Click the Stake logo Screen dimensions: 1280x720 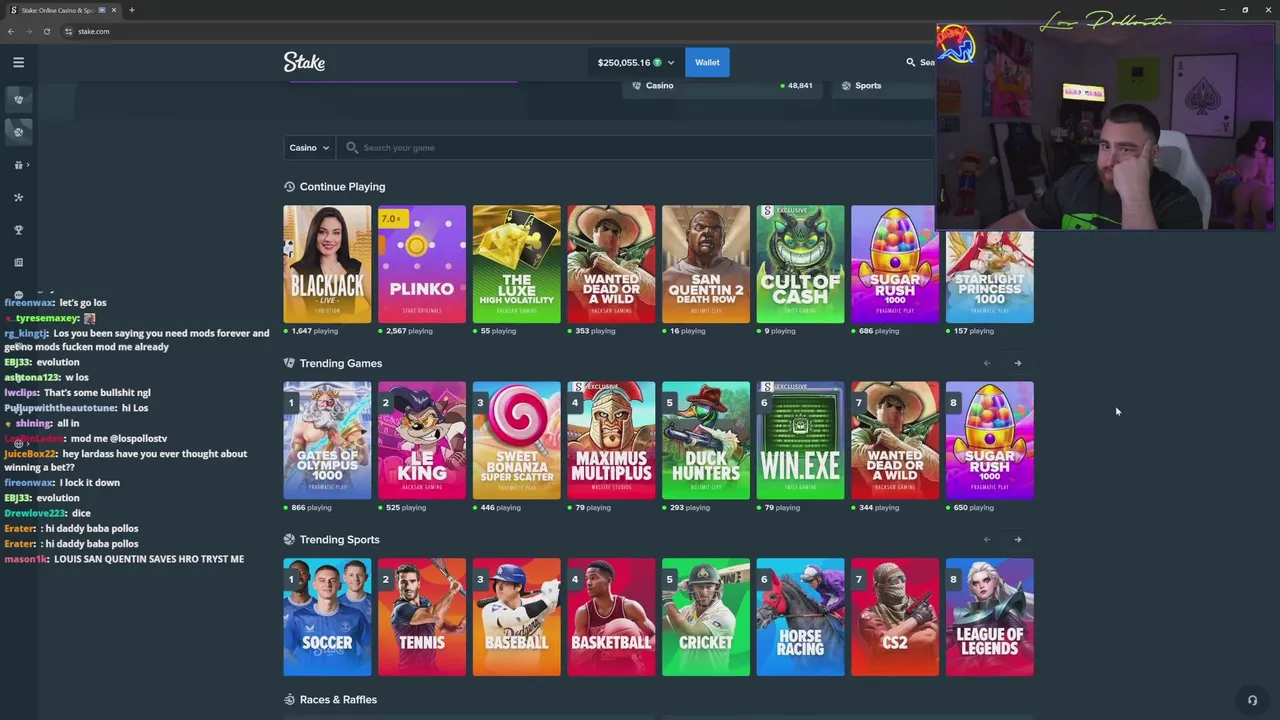[304, 62]
